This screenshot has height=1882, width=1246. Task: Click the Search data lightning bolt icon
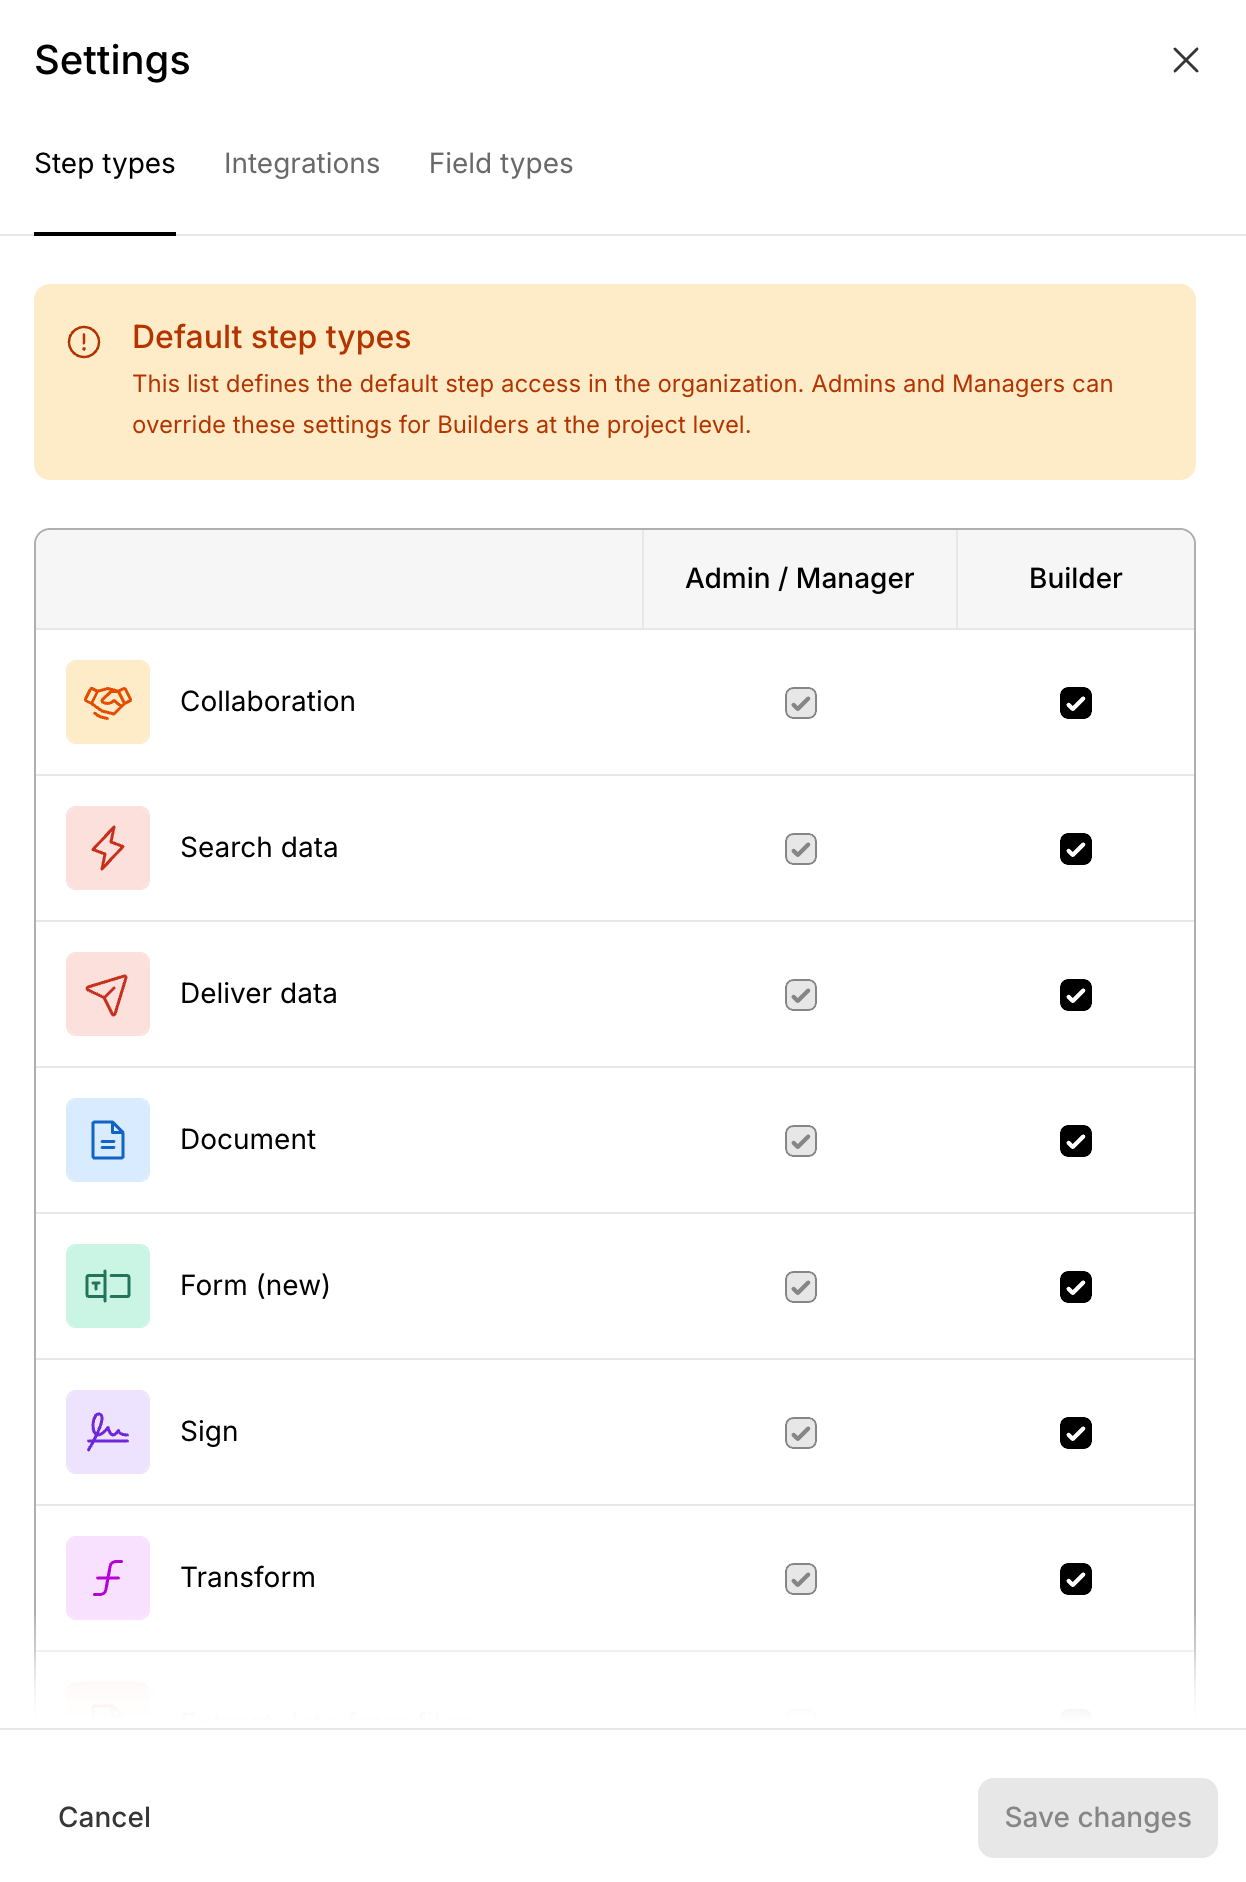(108, 848)
